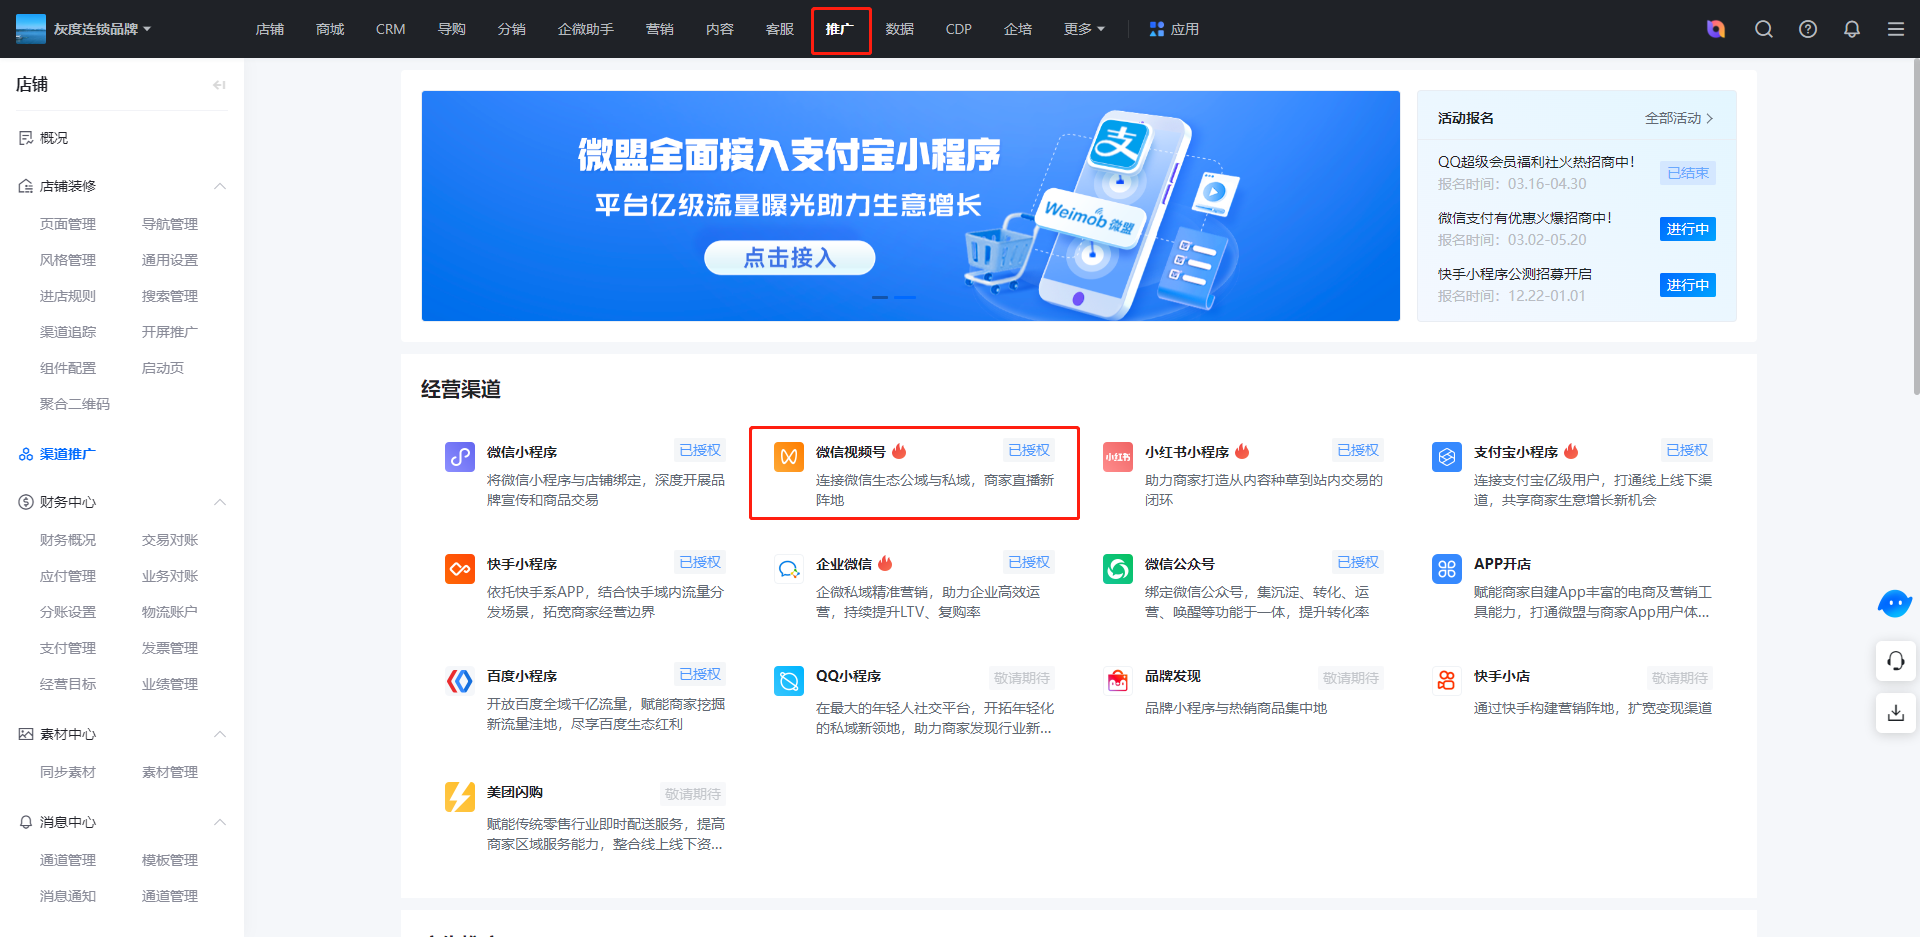The image size is (1920, 937).
Task: Switch to the 店铺 top navigation tab
Action: coord(270,29)
